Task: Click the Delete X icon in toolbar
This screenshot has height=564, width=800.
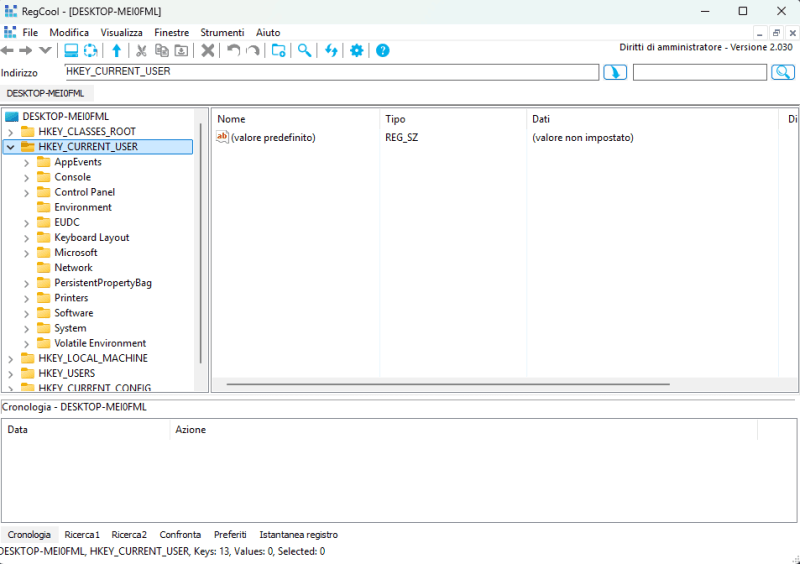Action: tap(208, 51)
